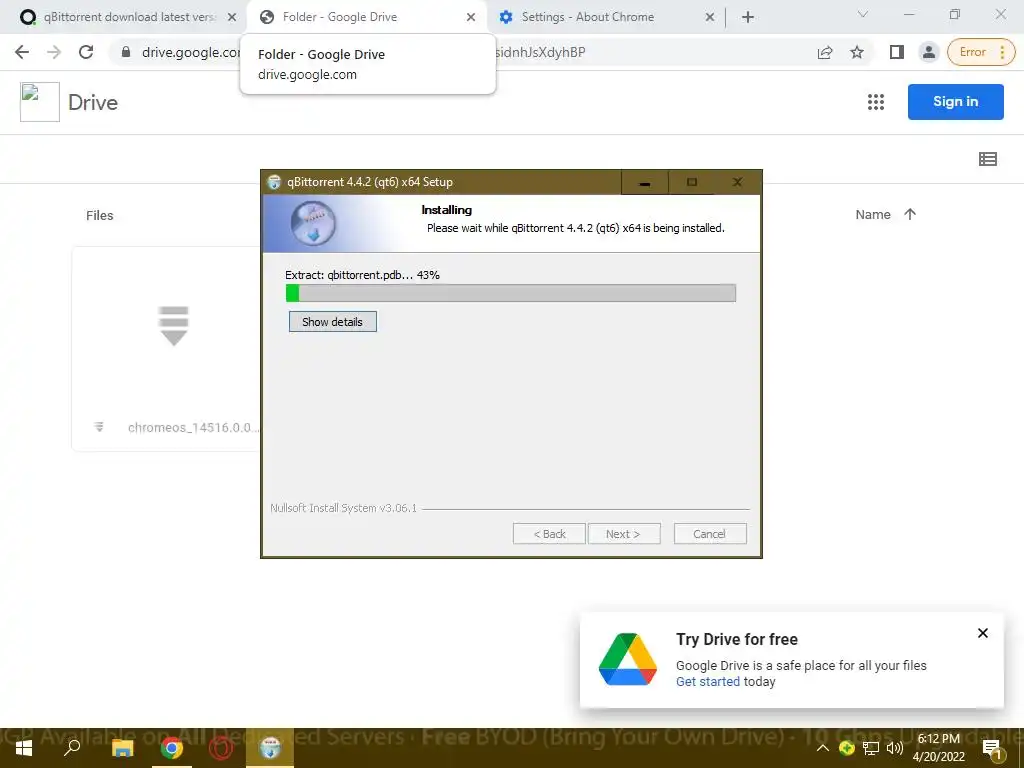Click Back in qBittorrent setup
The height and width of the screenshot is (768, 1024).
pyautogui.click(x=549, y=534)
